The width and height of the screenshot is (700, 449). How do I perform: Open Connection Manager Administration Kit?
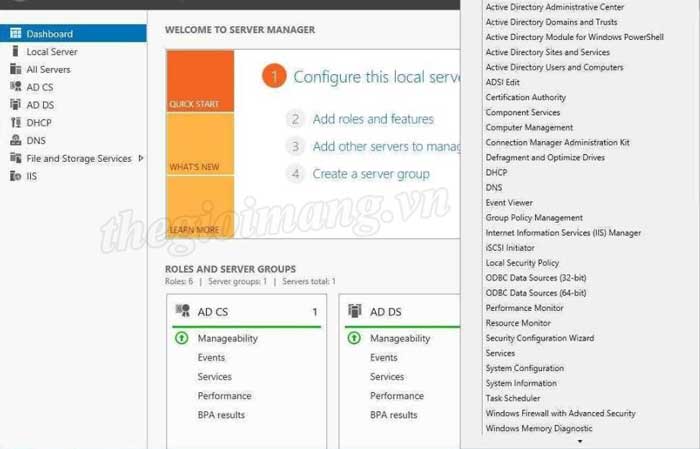(x=558, y=142)
